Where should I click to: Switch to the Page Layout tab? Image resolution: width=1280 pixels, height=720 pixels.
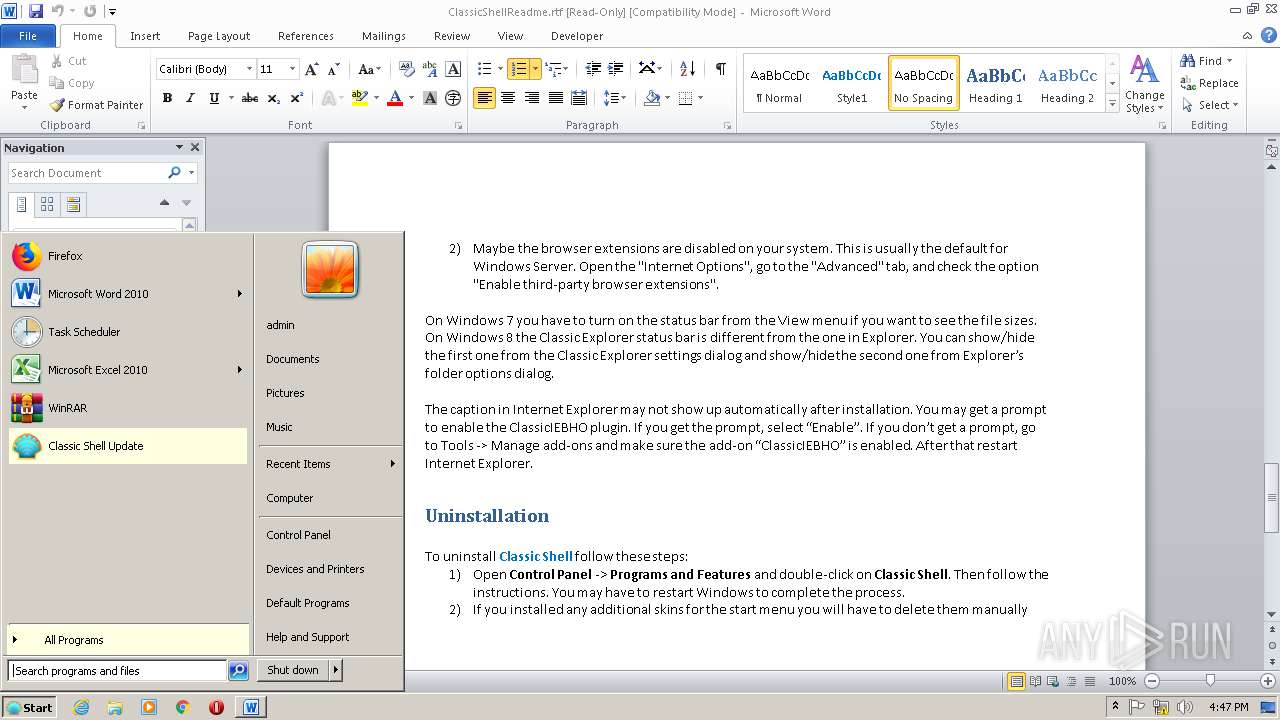(219, 36)
